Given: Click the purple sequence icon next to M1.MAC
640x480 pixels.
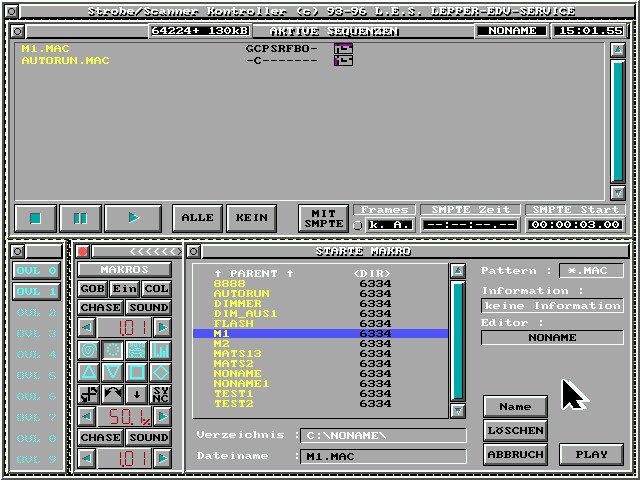Looking at the screenshot, I should pyautogui.click(x=343, y=49).
